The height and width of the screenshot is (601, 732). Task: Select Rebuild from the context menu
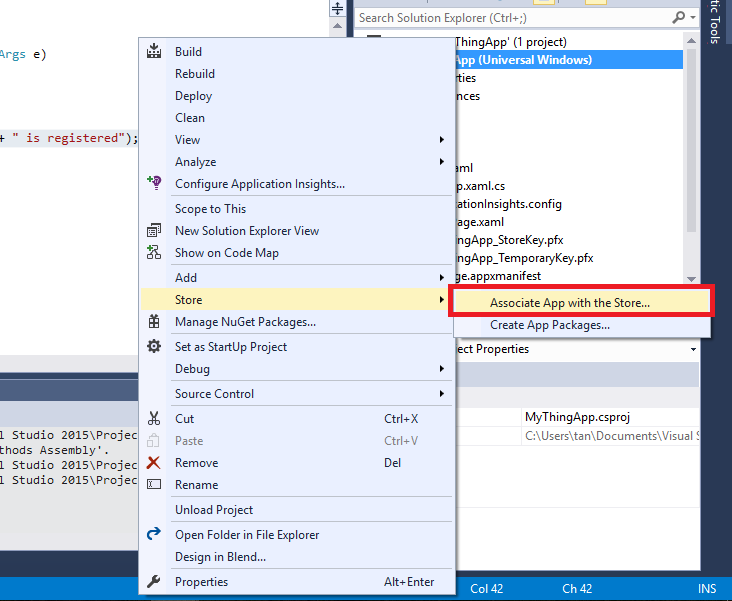click(195, 74)
